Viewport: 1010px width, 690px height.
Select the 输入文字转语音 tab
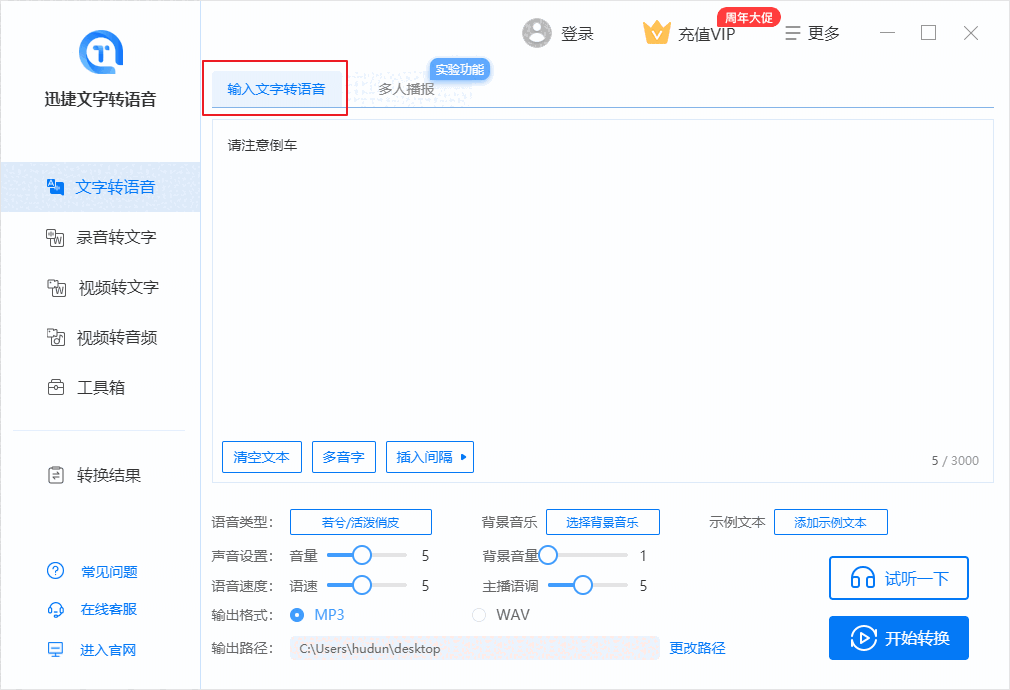(276, 88)
